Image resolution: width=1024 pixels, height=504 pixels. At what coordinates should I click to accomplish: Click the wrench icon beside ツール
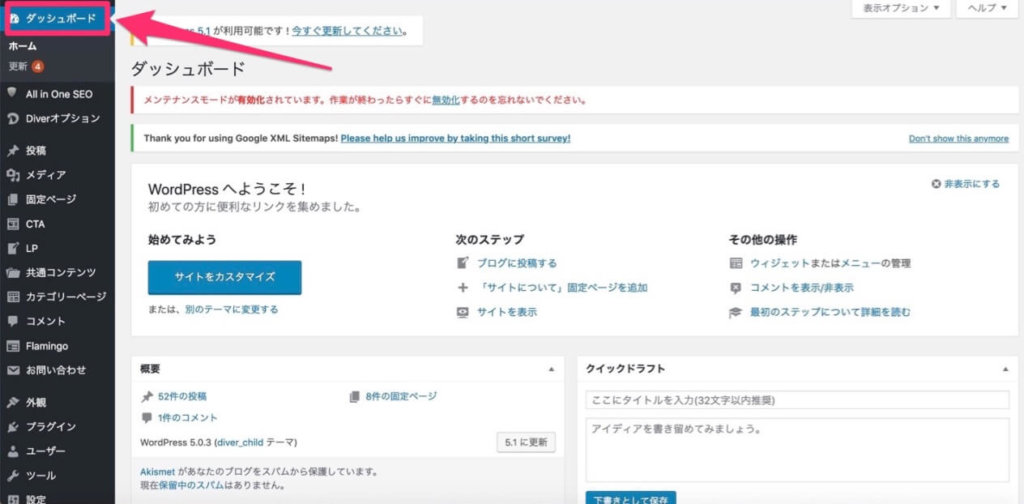pos(12,476)
